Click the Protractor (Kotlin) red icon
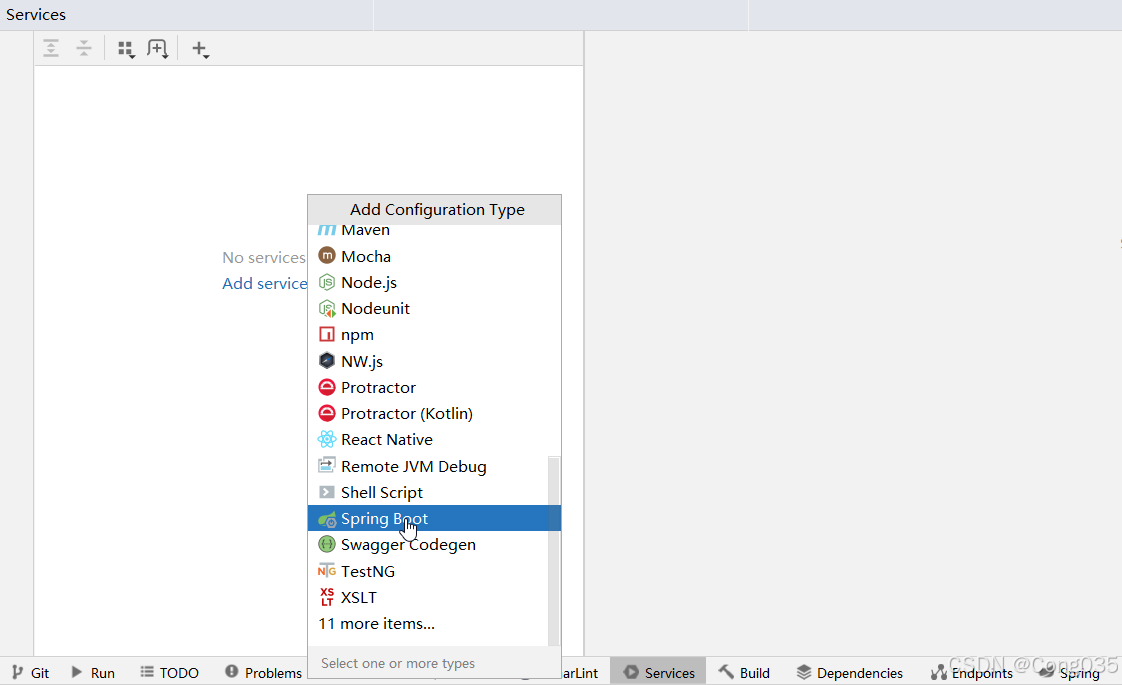The height and width of the screenshot is (685, 1122). pos(327,413)
